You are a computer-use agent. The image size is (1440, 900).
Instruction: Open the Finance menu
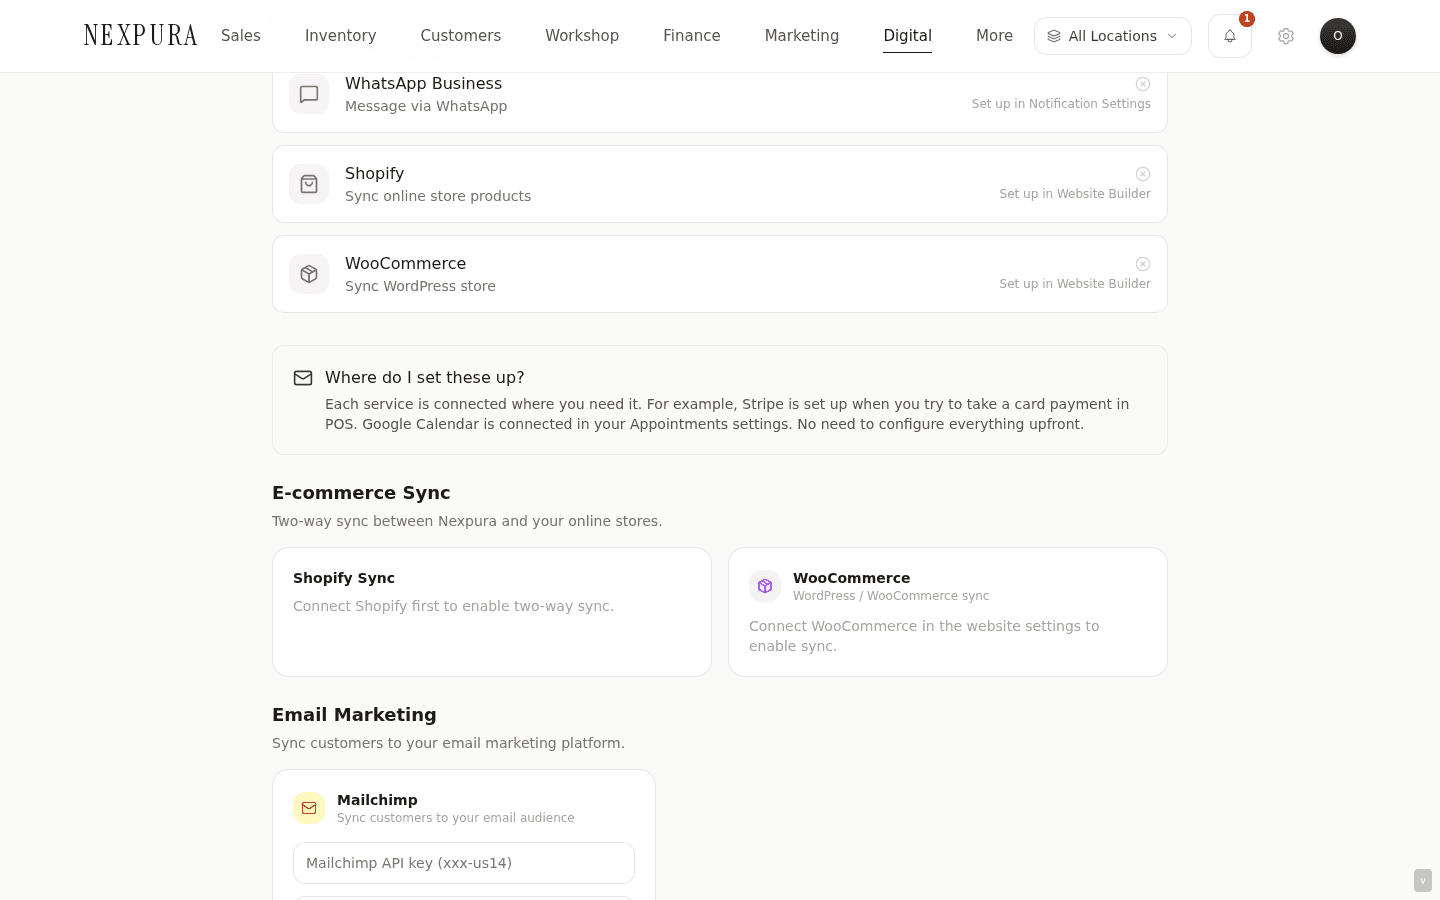click(x=692, y=36)
